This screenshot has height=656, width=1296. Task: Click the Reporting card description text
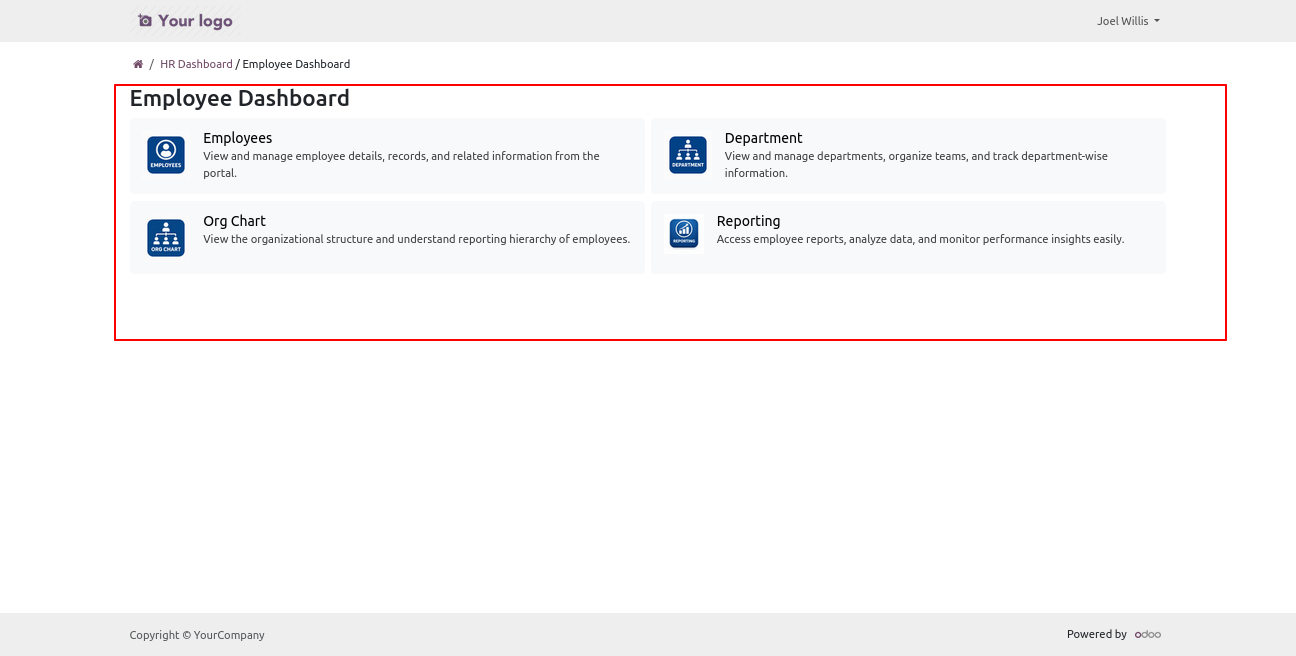pyautogui.click(x=920, y=240)
